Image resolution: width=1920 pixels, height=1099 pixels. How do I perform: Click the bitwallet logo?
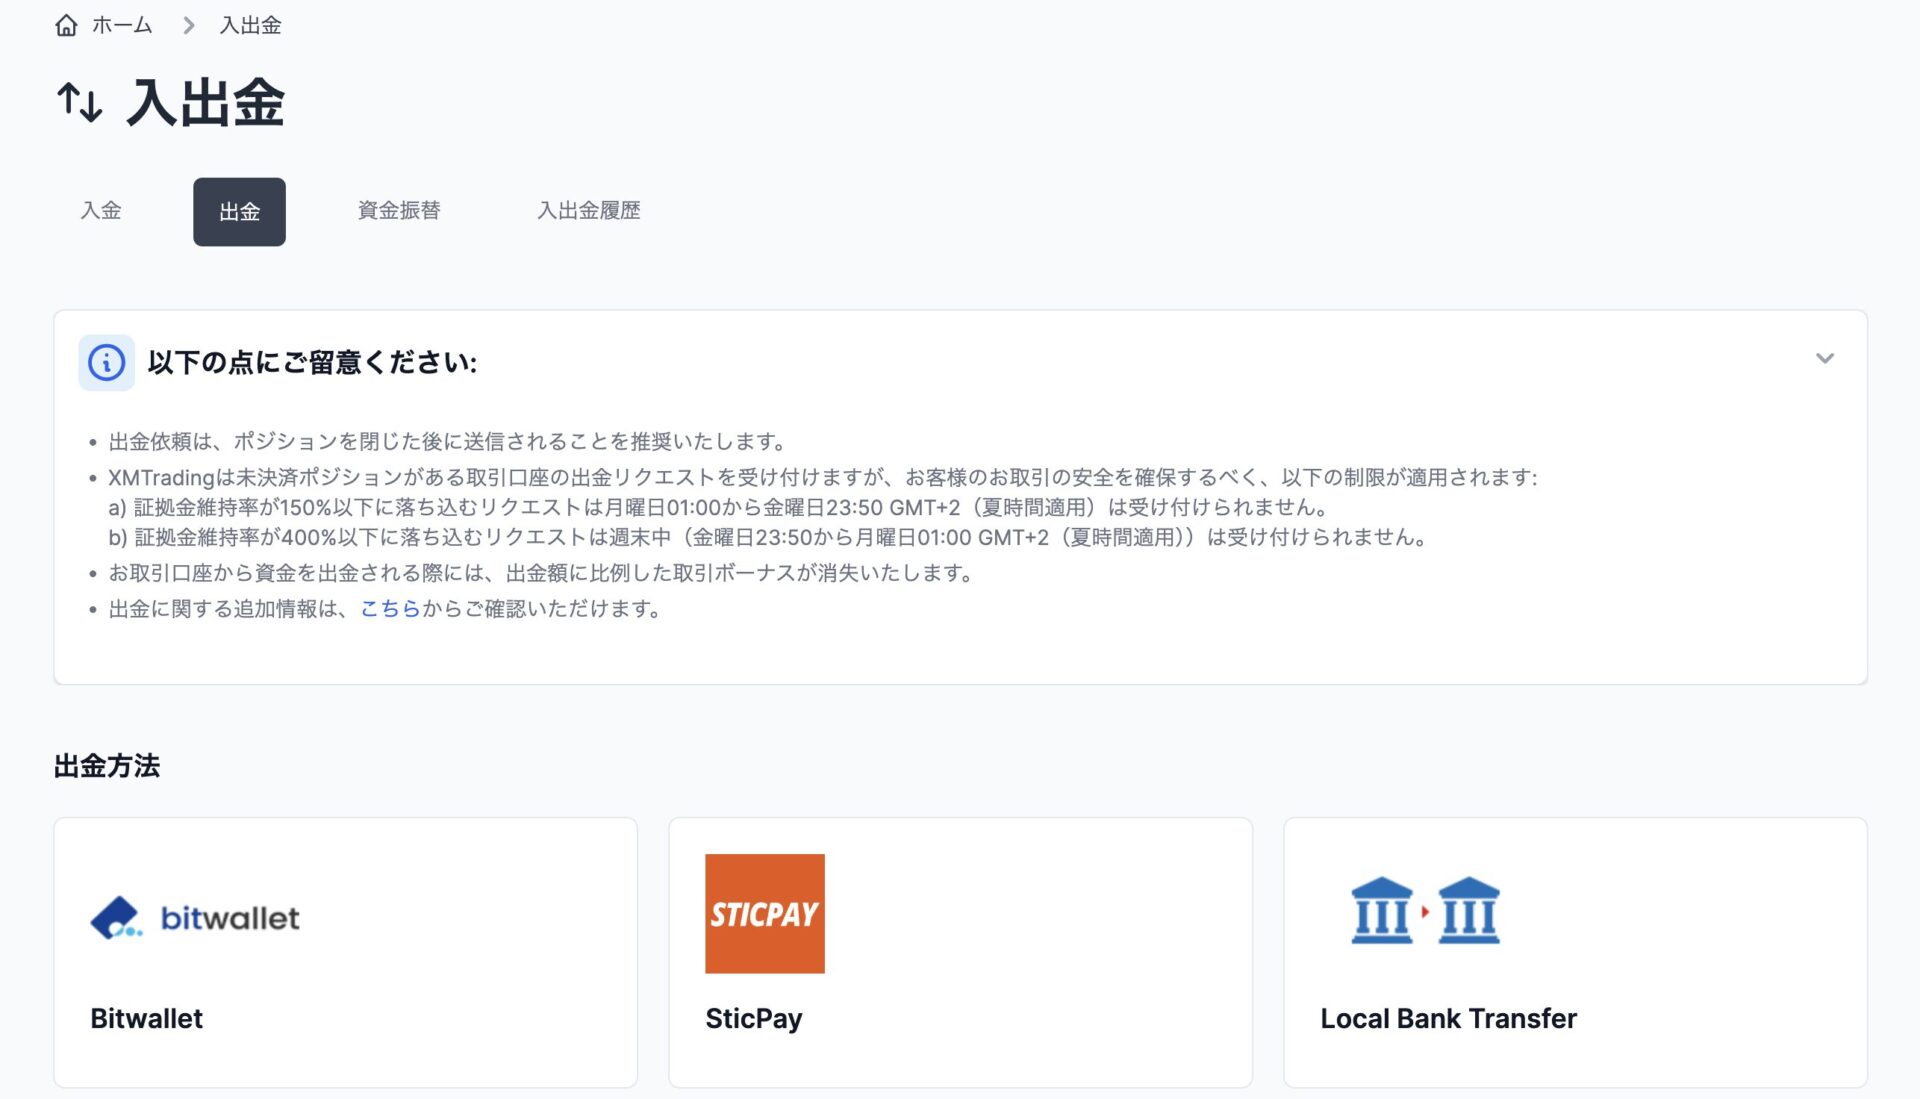(x=195, y=917)
